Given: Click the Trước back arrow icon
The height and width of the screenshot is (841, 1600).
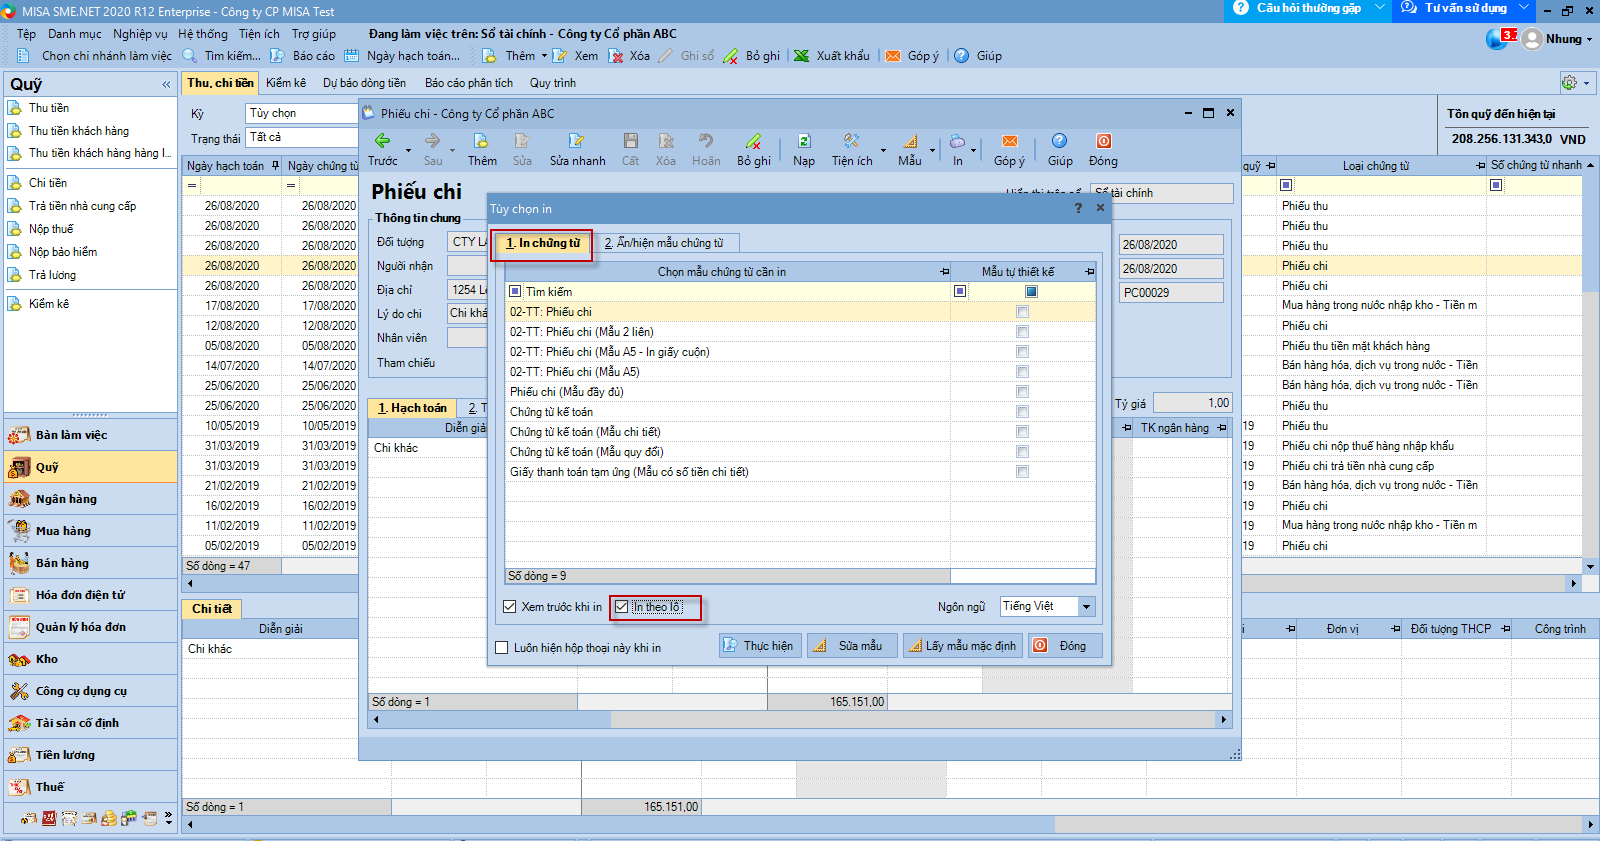Looking at the screenshot, I should point(382,141).
